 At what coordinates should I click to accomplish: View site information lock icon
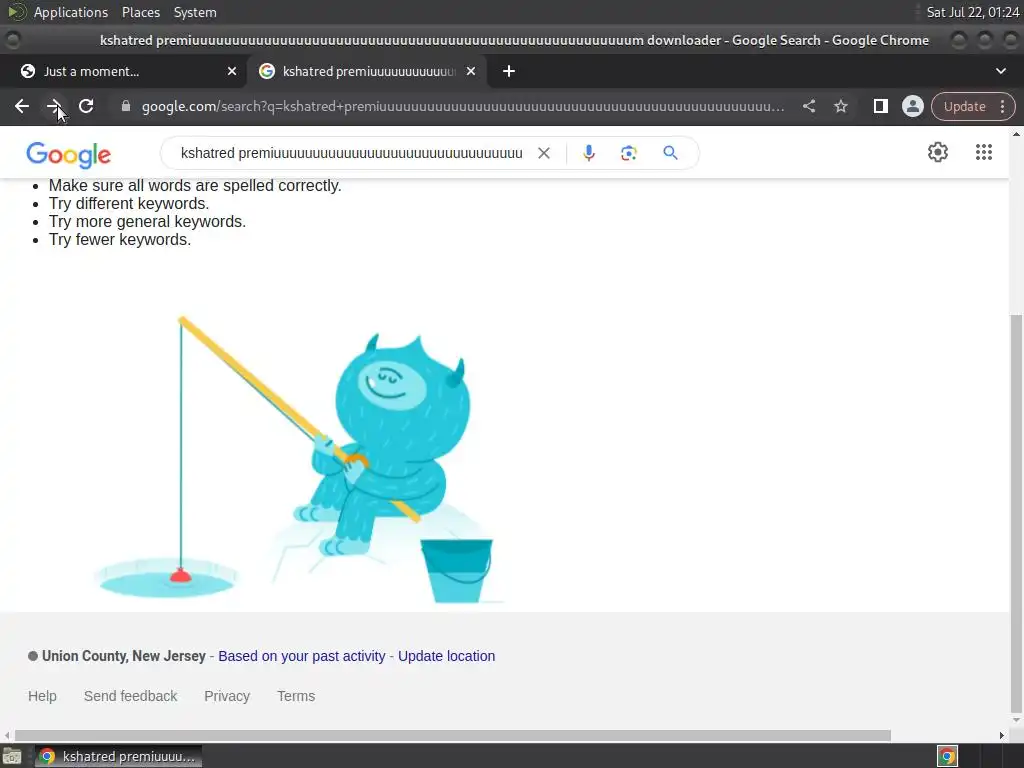[126, 106]
